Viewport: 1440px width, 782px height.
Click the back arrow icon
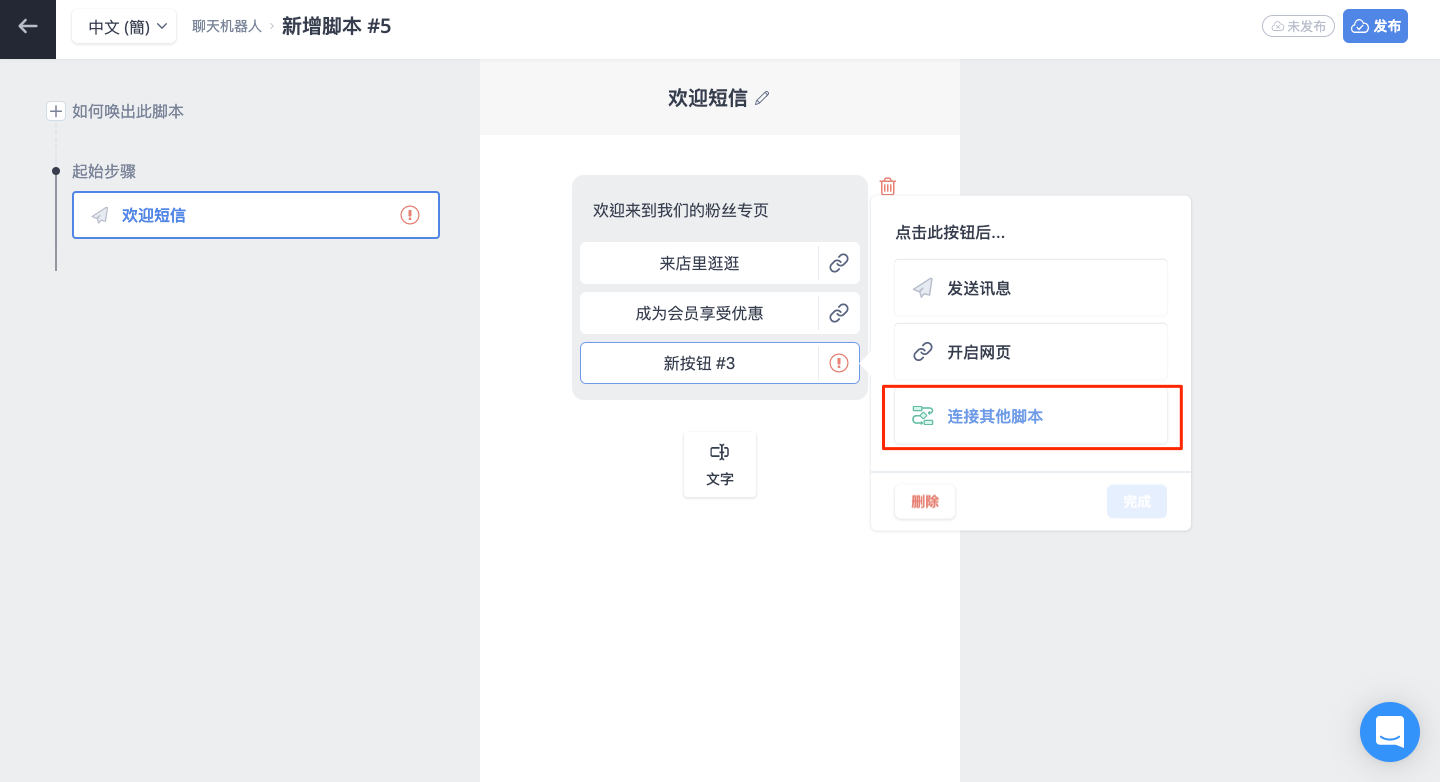28,26
